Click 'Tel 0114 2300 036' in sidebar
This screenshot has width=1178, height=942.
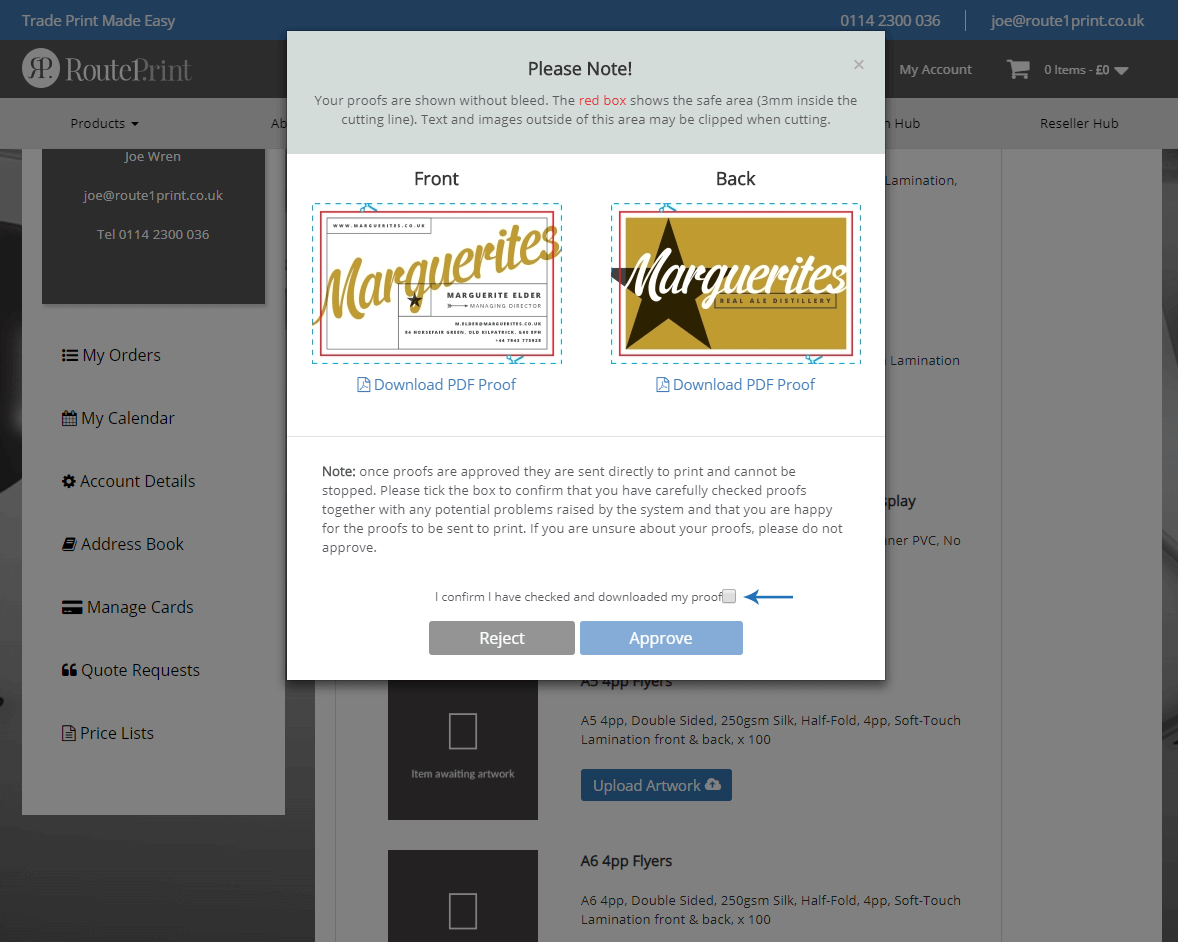[153, 234]
